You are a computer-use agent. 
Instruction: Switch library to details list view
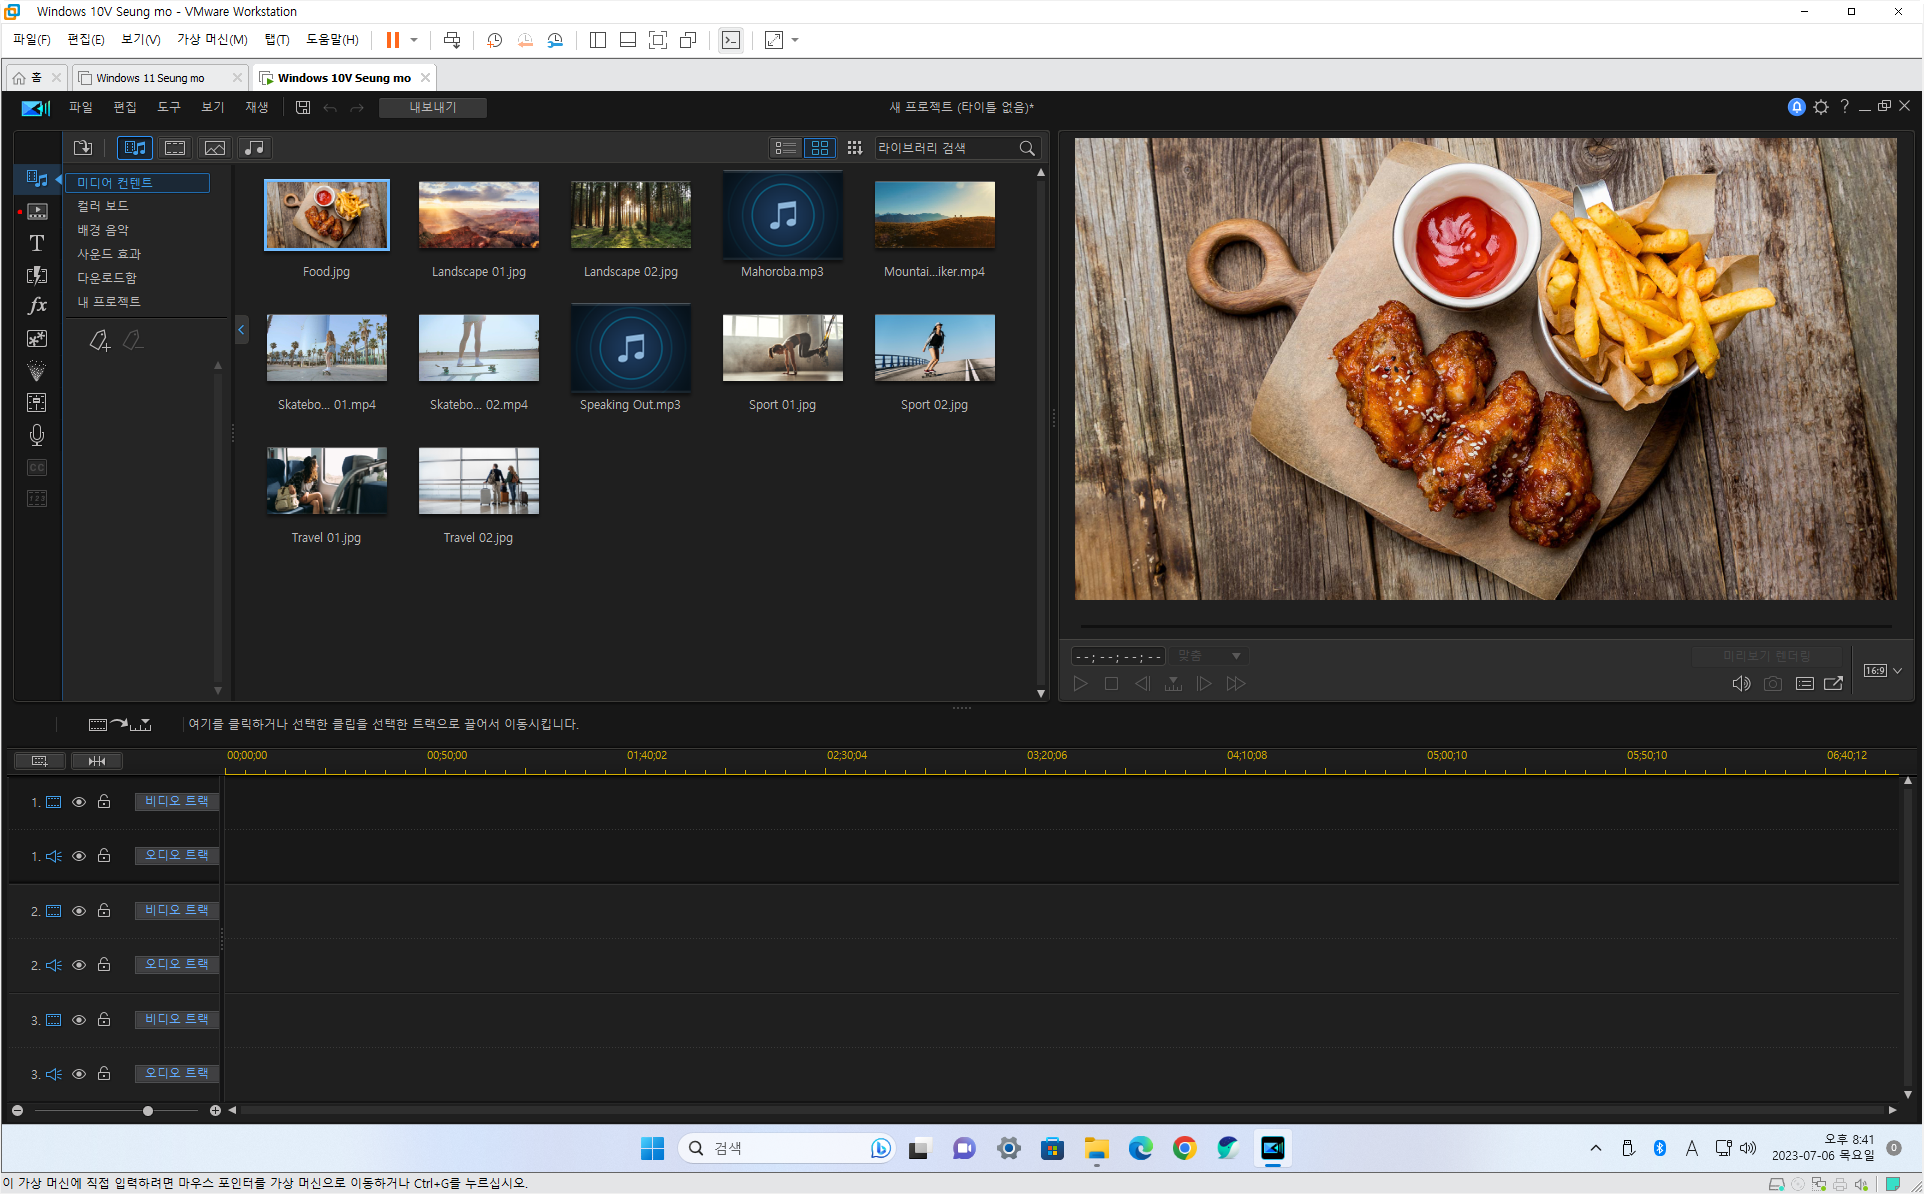786,148
